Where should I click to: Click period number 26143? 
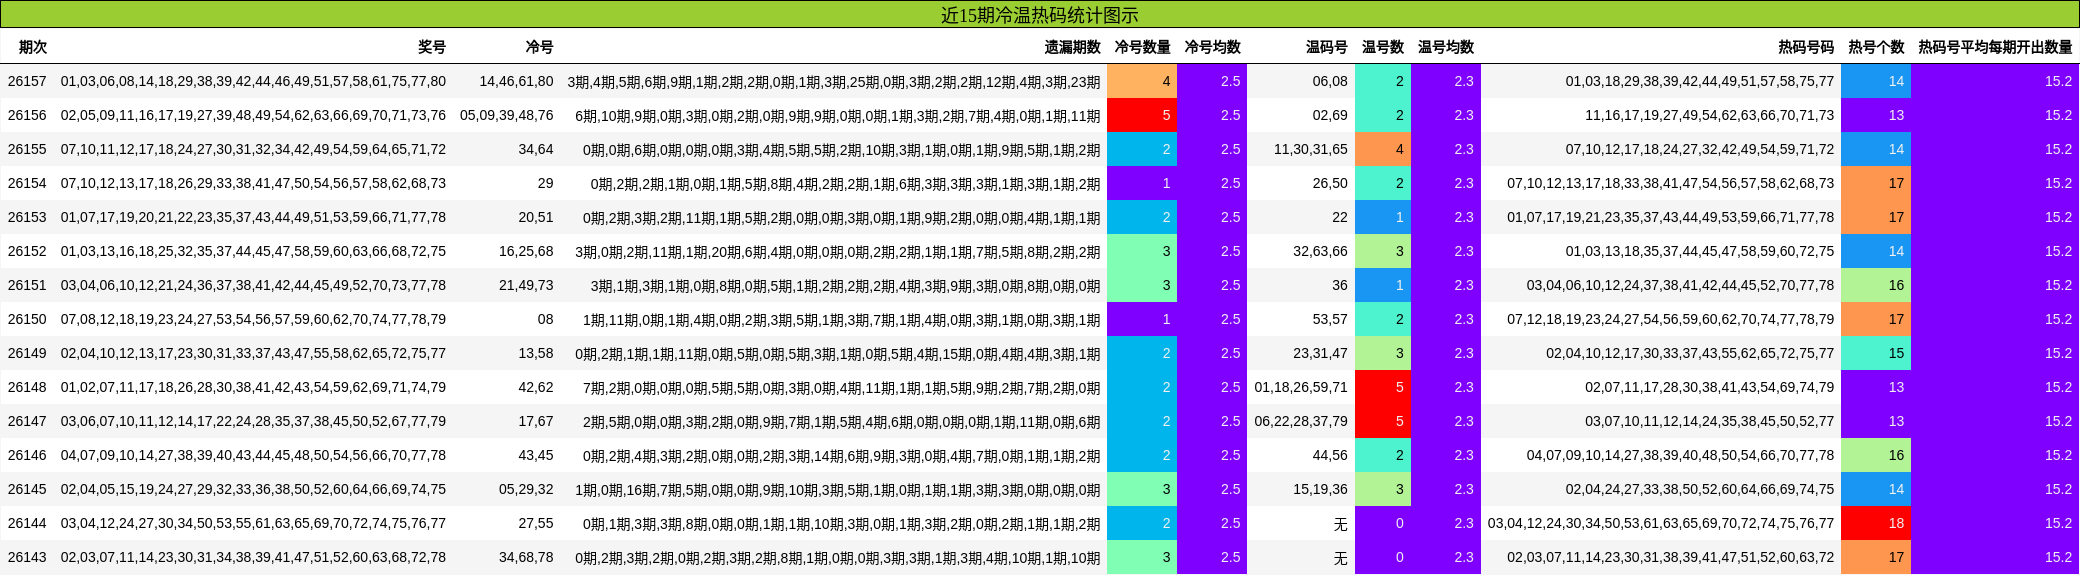pos(27,557)
